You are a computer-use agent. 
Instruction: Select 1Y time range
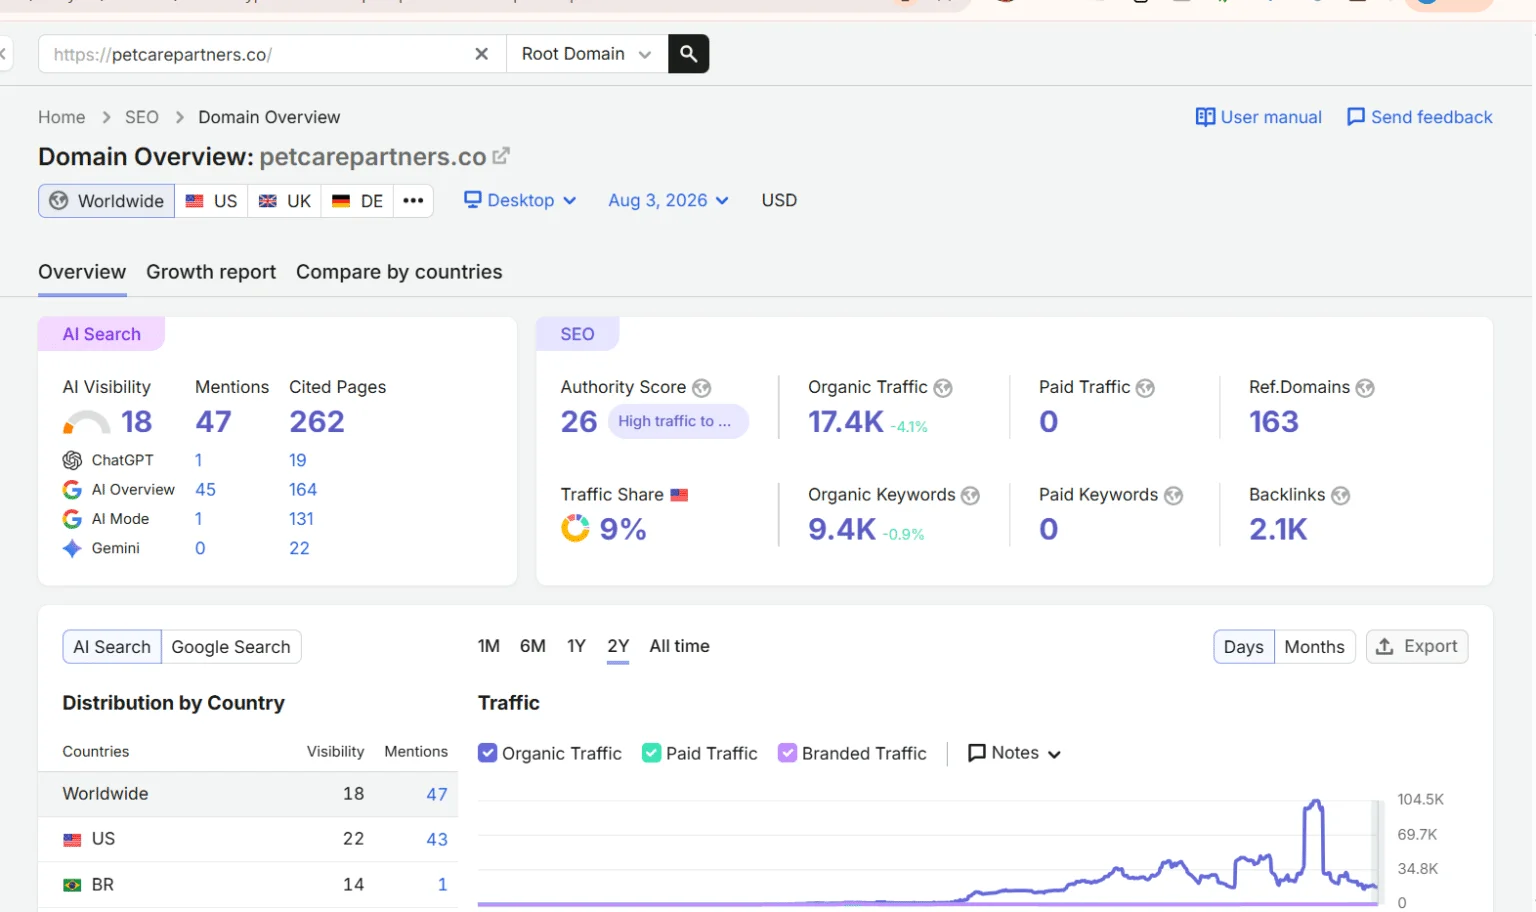(x=576, y=646)
